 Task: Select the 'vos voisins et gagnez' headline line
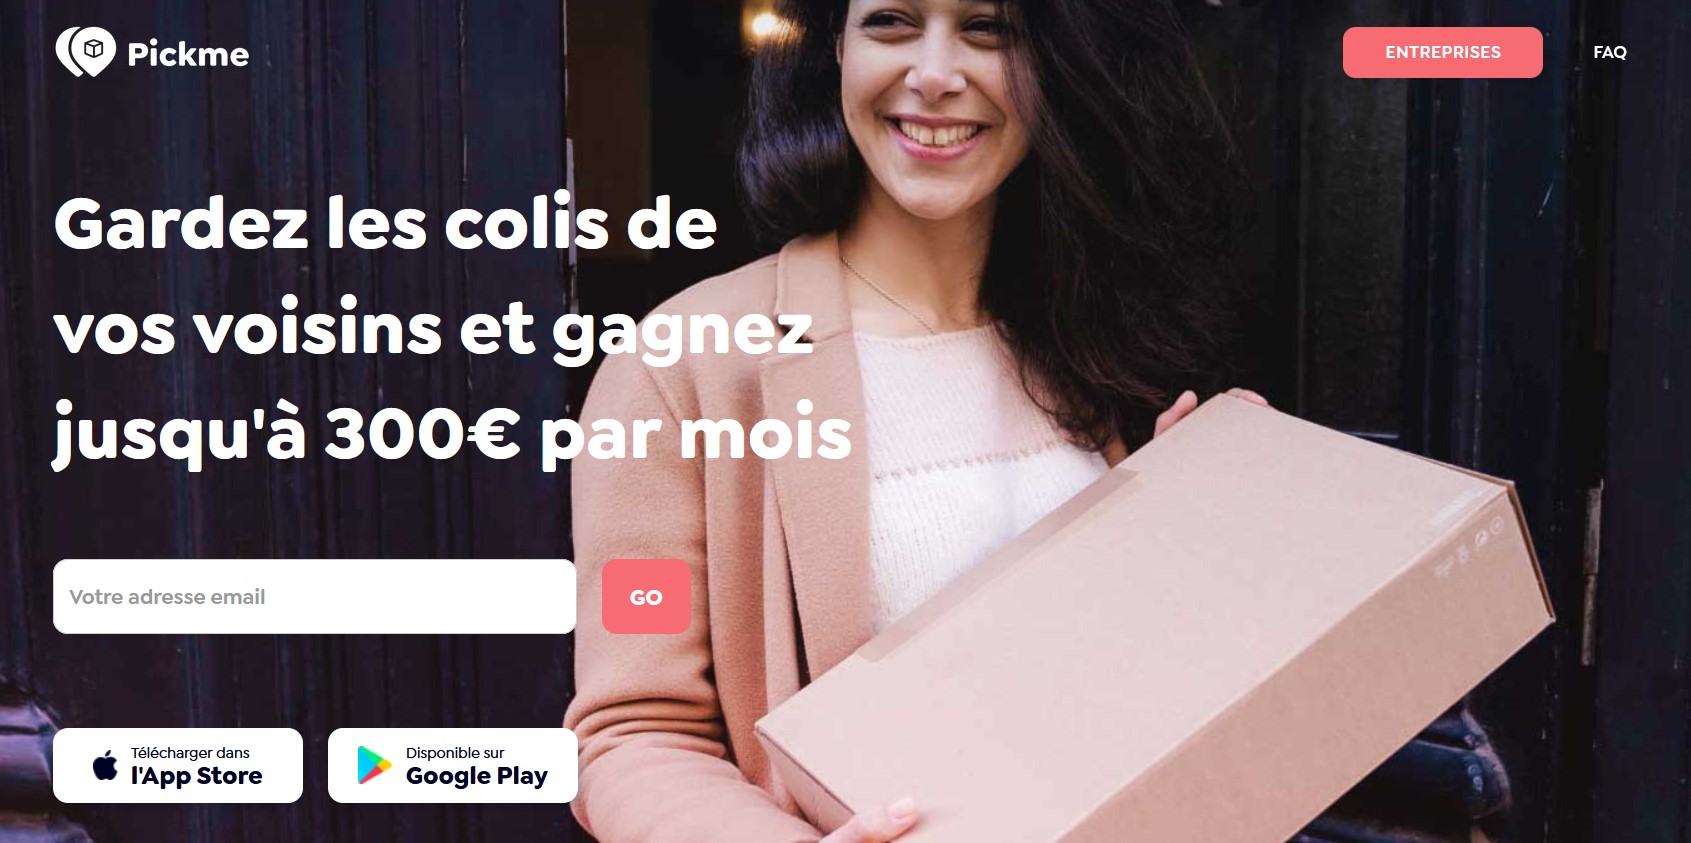coord(433,329)
